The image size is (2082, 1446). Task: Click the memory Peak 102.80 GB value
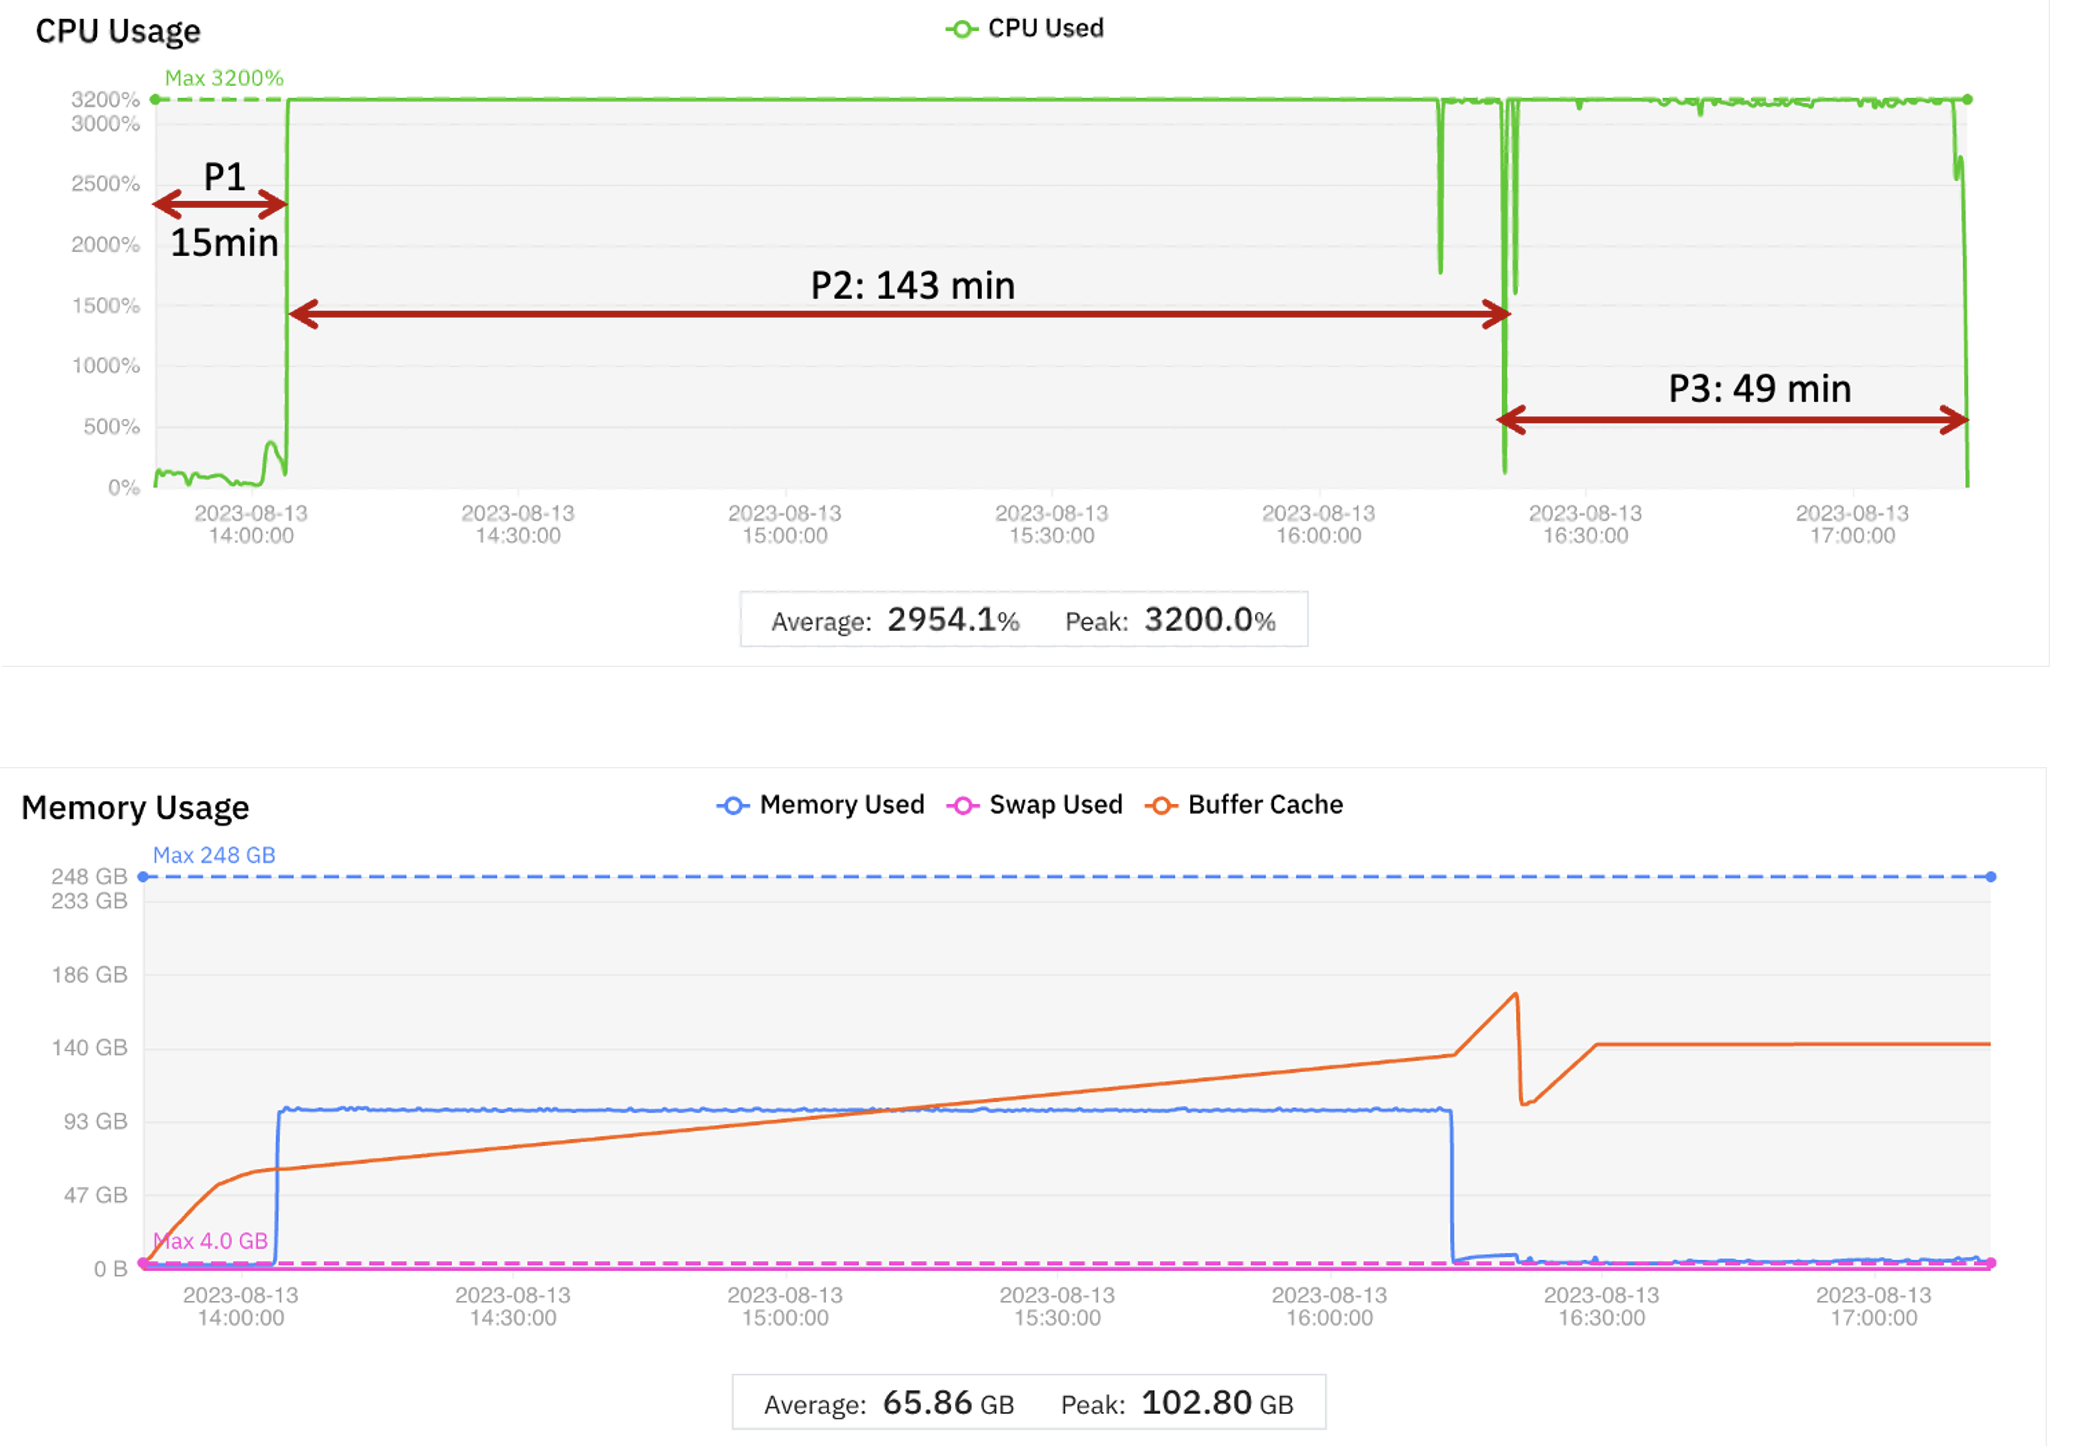tap(1217, 1403)
